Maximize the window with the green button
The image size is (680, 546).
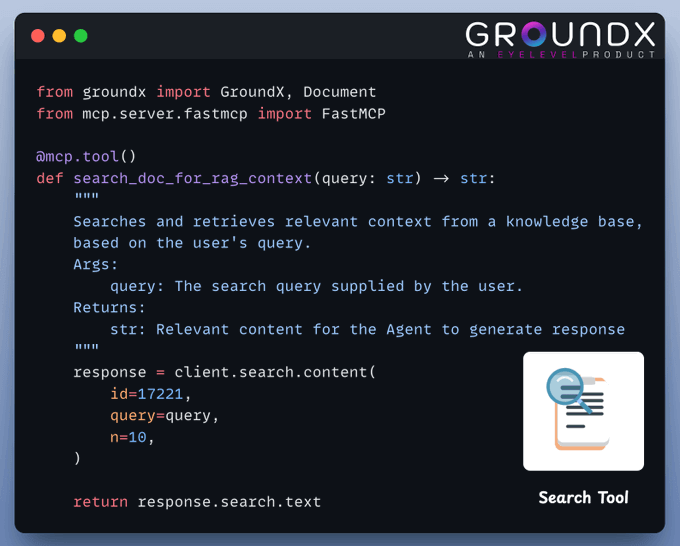tap(81, 36)
